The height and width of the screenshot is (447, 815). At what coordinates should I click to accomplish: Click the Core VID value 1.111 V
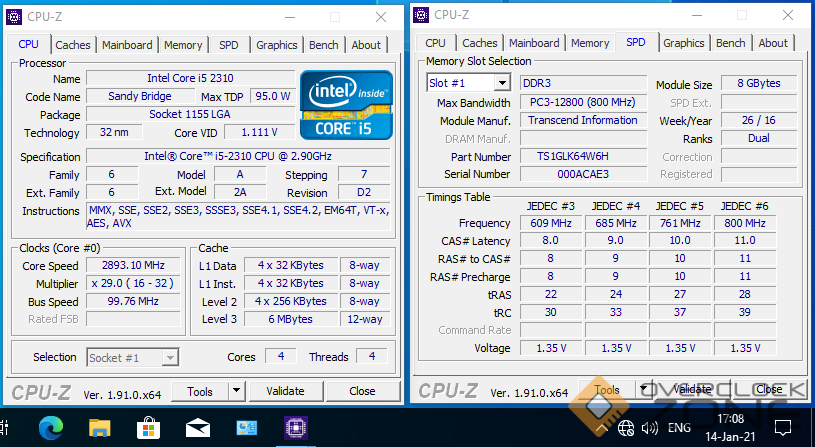point(259,133)
